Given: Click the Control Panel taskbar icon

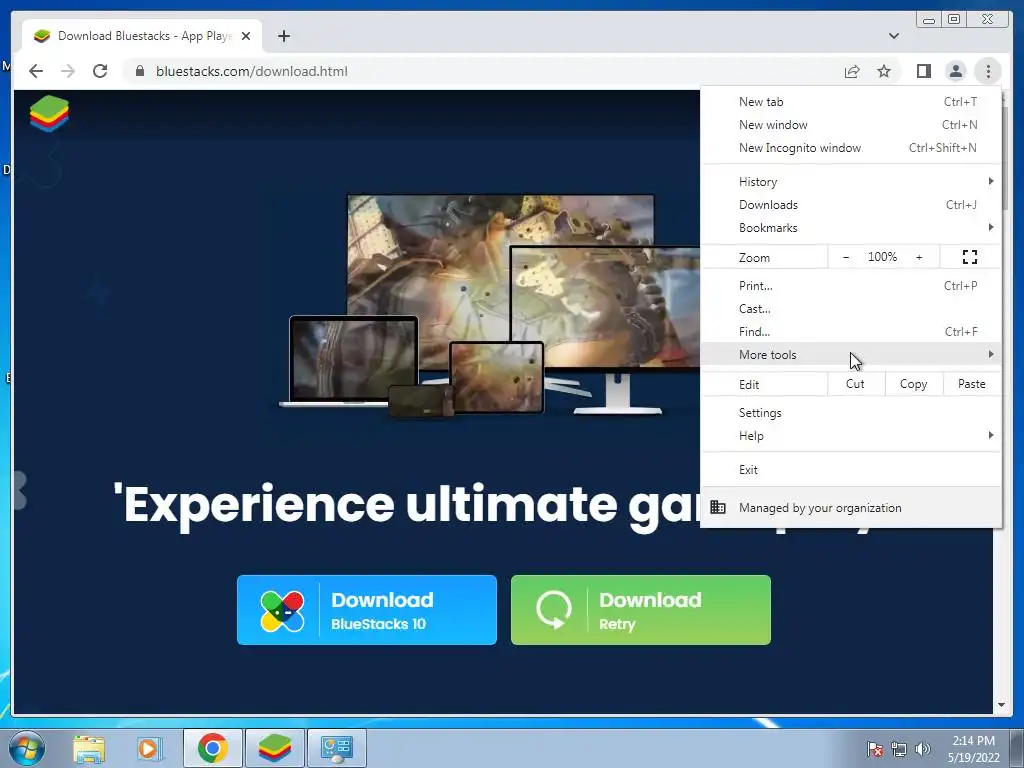Looking at the screenshot, I should (x=337, y=748).
